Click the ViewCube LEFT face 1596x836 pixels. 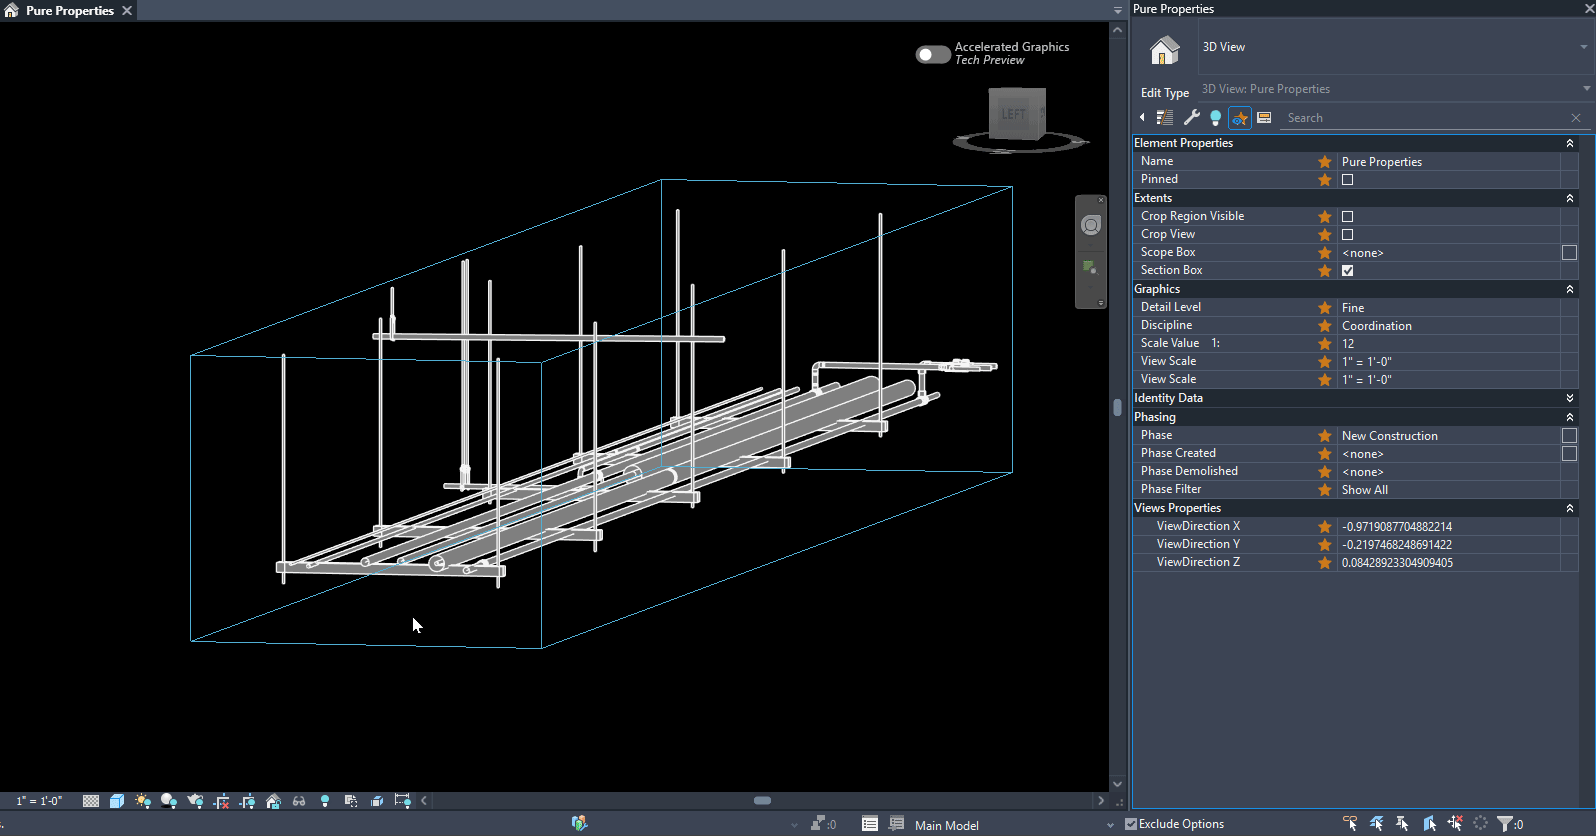tap(1014, 114)
